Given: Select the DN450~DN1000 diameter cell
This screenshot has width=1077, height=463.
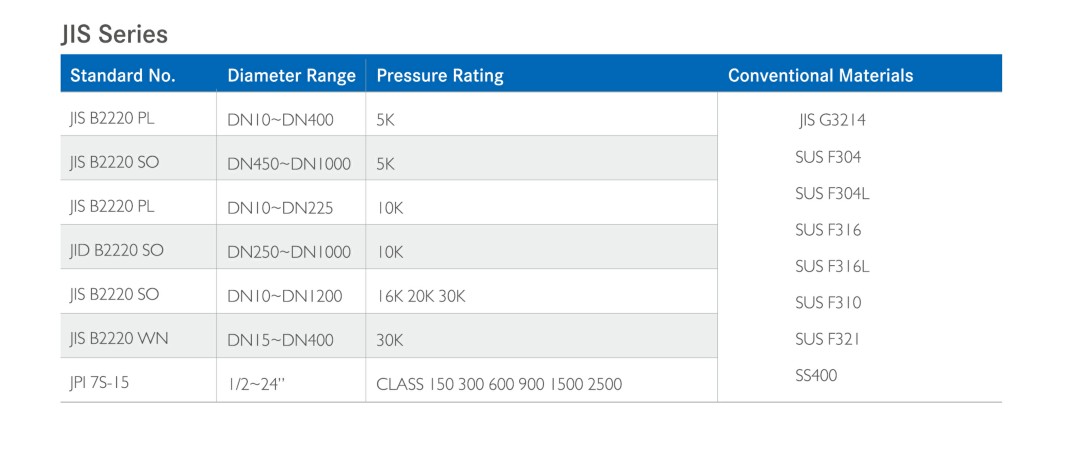Looking at the screenshot, I should (x=289, y=164).
